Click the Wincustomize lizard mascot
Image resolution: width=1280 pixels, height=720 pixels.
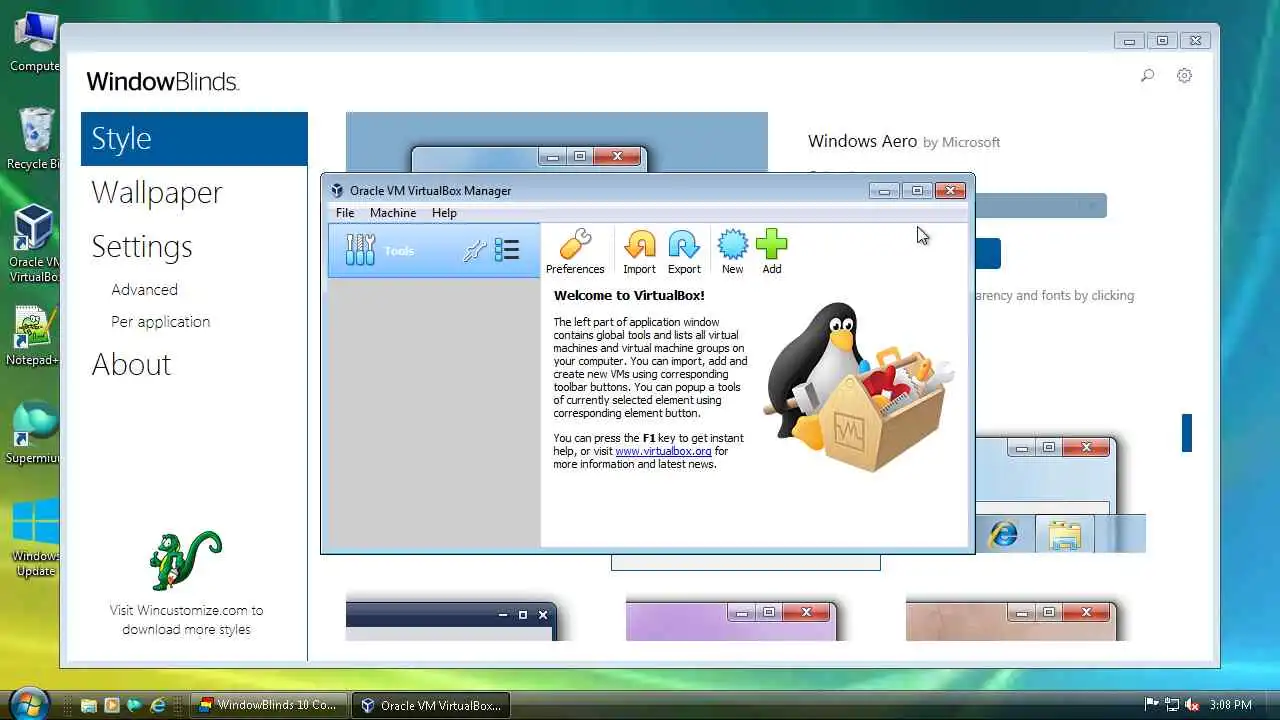pyautogui.click(x=185, y=560)
